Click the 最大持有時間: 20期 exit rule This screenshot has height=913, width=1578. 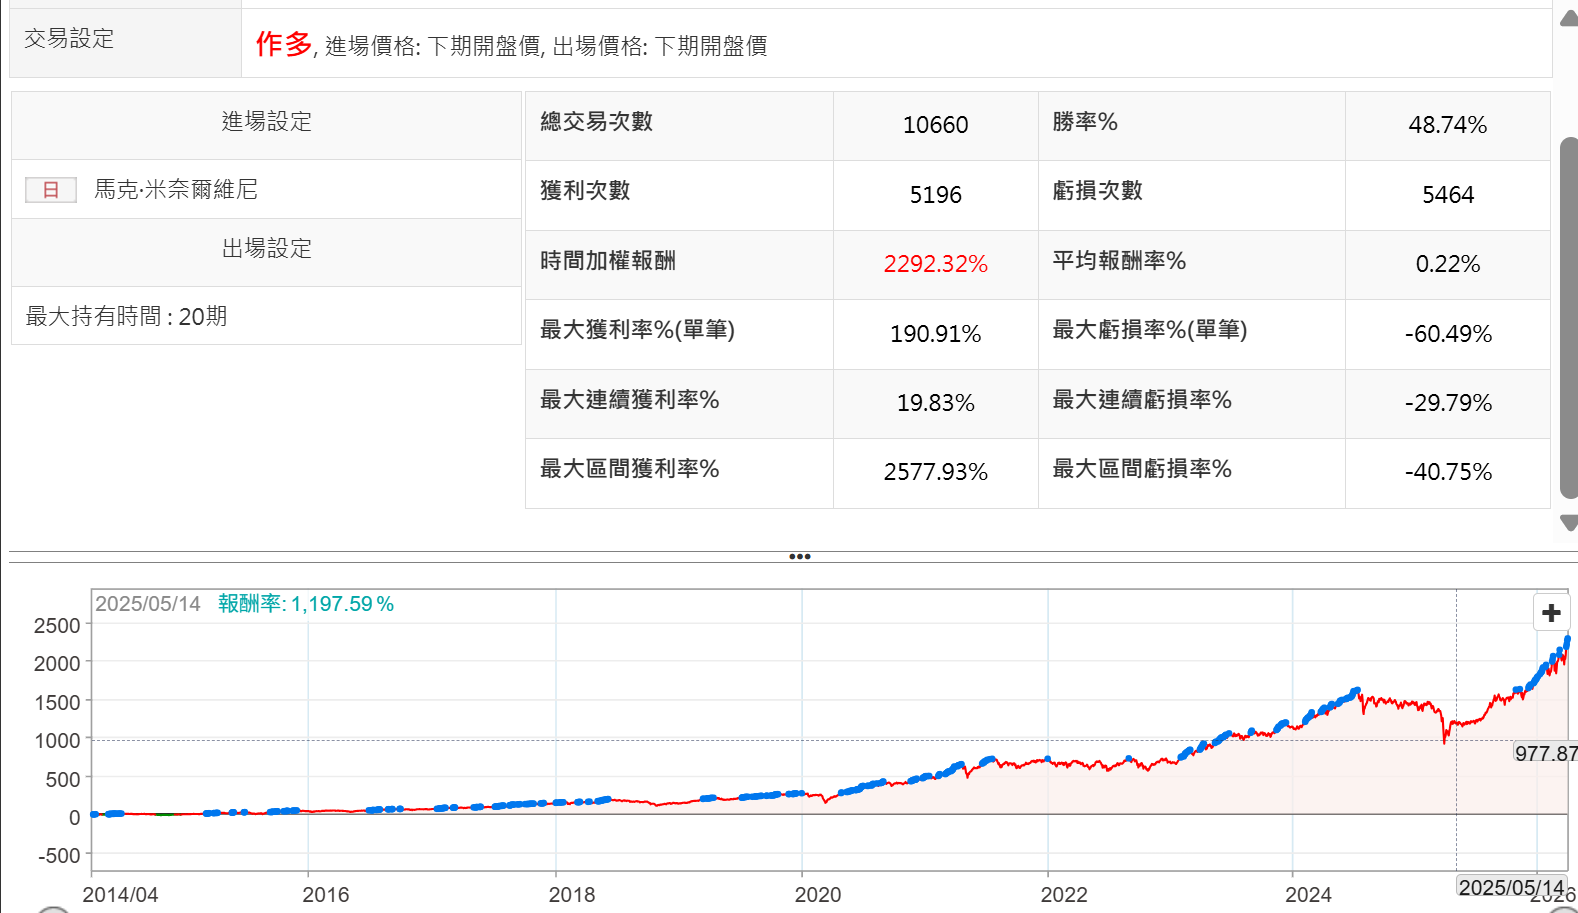(127, 317)
